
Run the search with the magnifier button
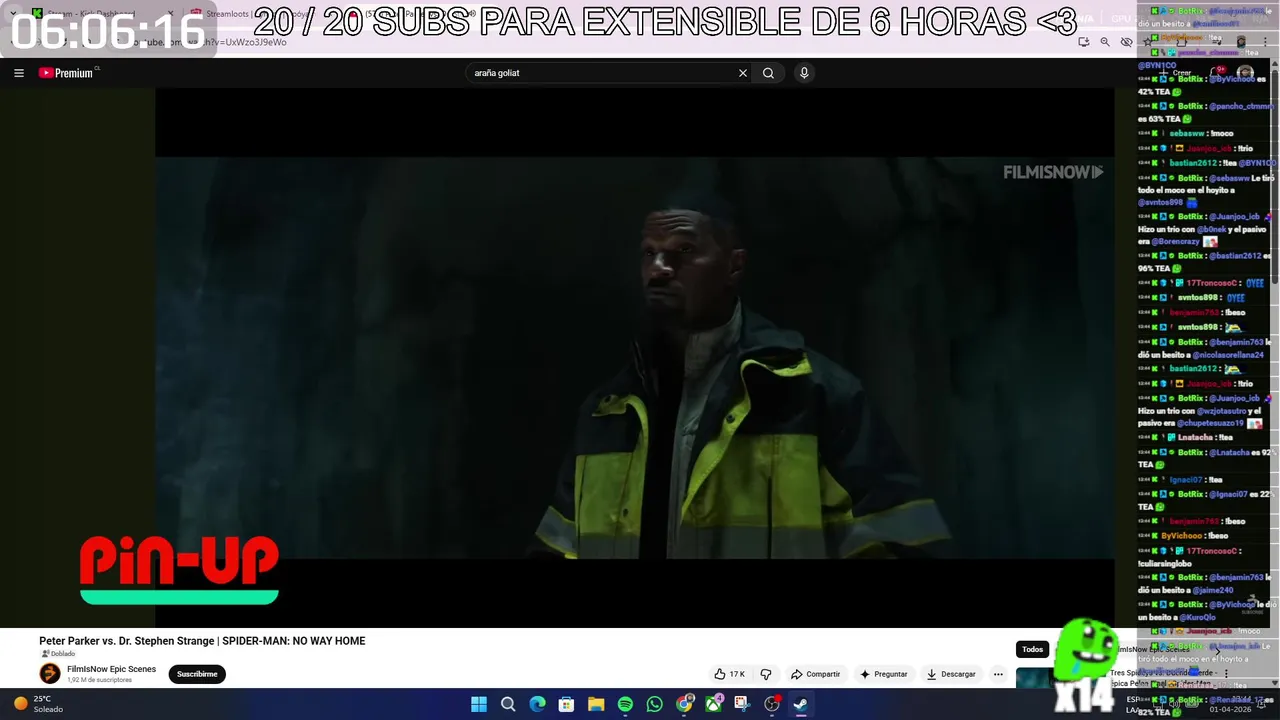(x=768, y=73)
